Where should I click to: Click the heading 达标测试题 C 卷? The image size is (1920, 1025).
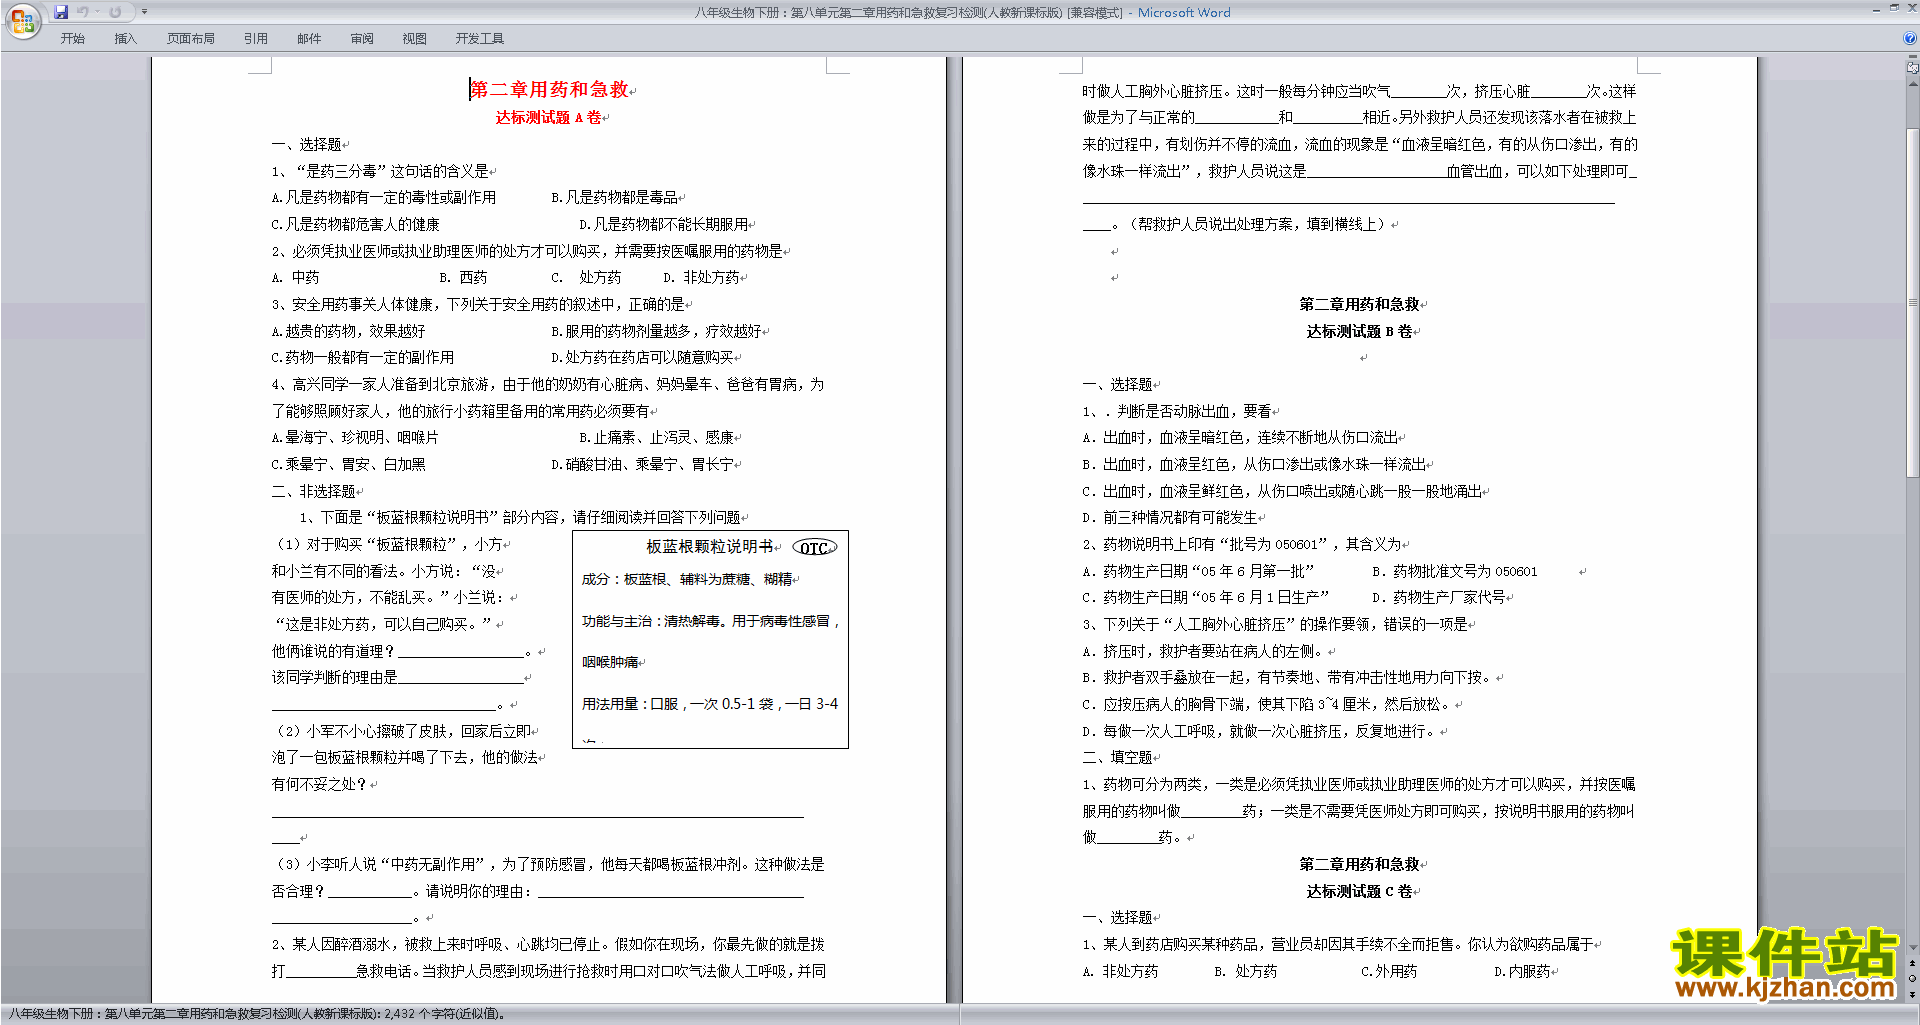(1359, 892)
